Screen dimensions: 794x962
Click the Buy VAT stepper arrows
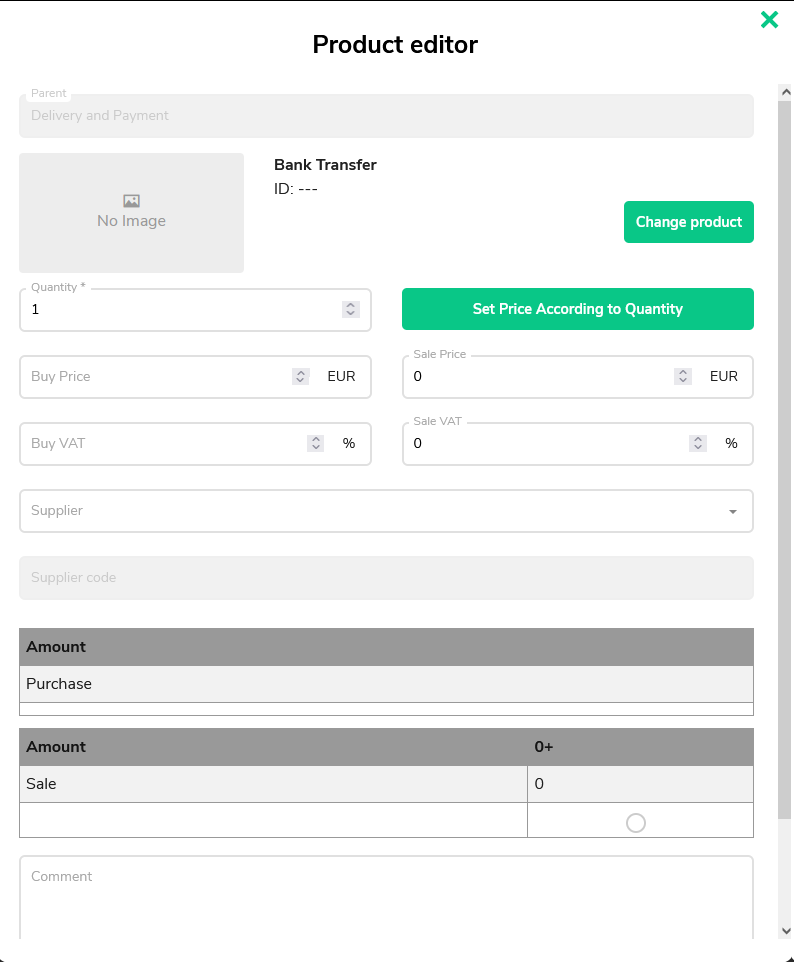click(x=315, y=443)
